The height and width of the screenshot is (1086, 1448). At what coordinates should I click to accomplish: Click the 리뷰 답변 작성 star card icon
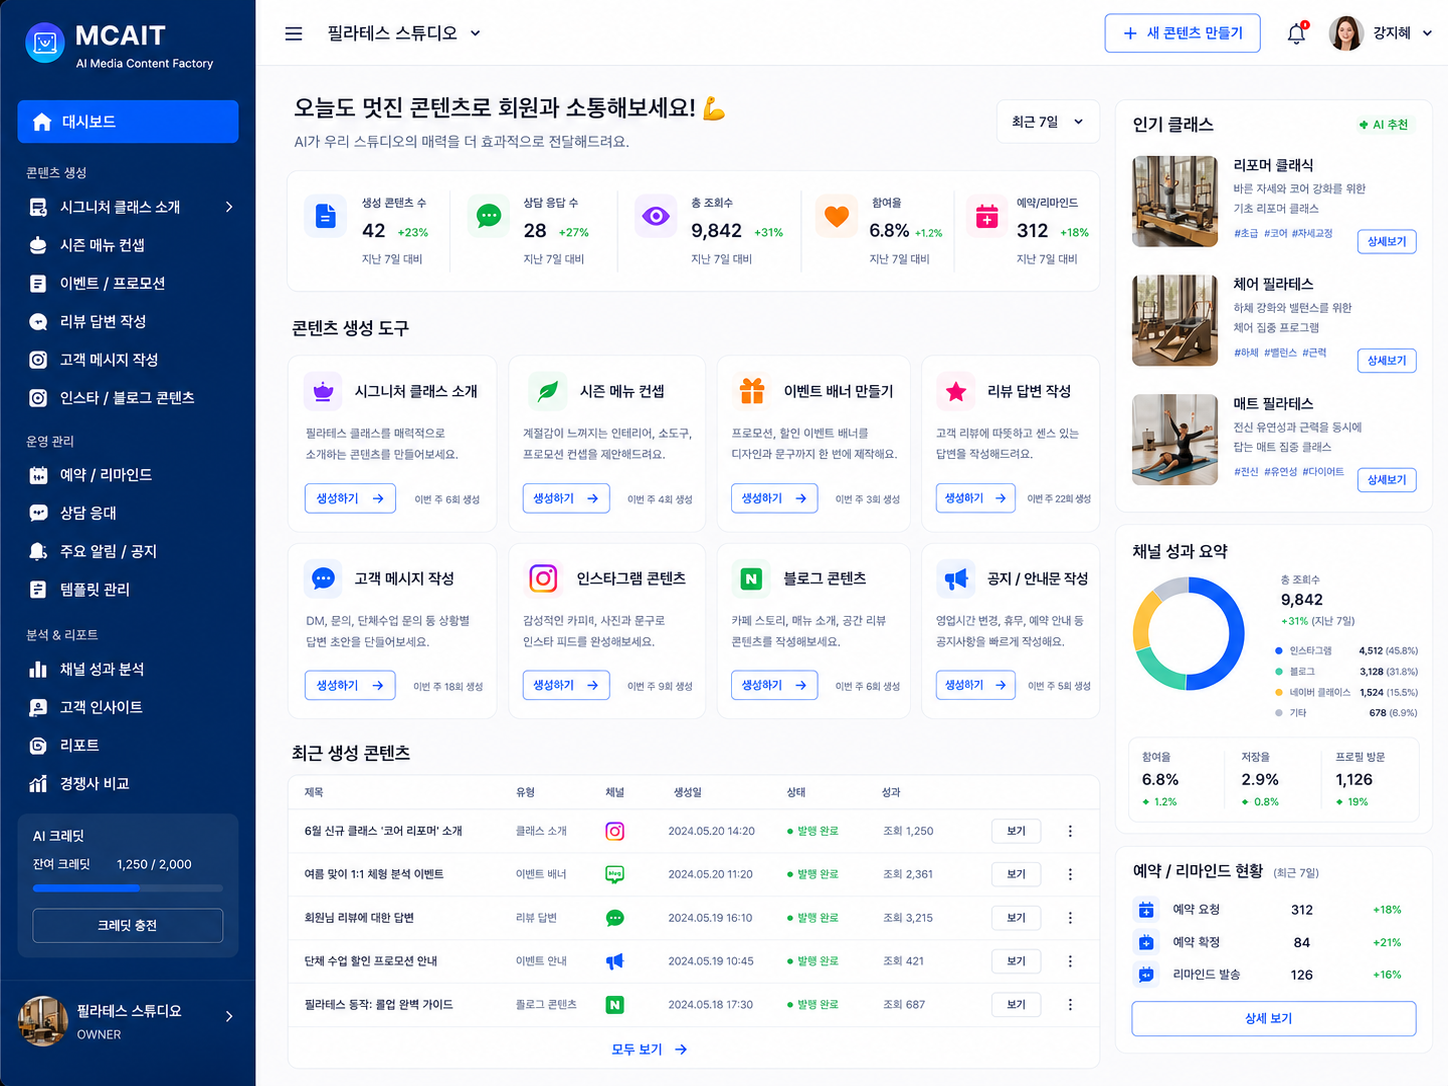click(x=956, y=391)
